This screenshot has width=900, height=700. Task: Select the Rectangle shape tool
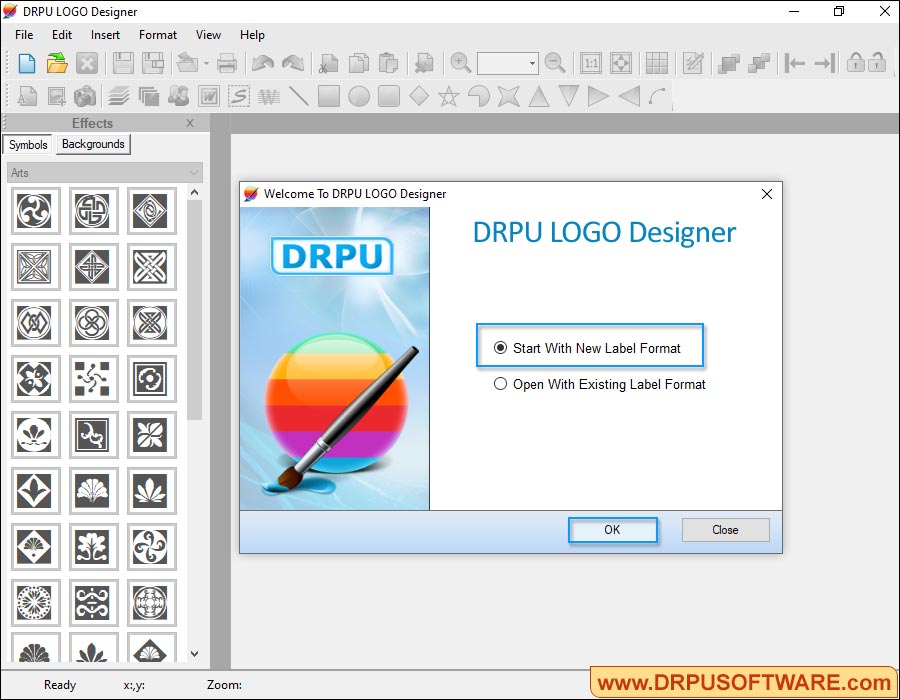pyautogui.click(x=330, y=96)
